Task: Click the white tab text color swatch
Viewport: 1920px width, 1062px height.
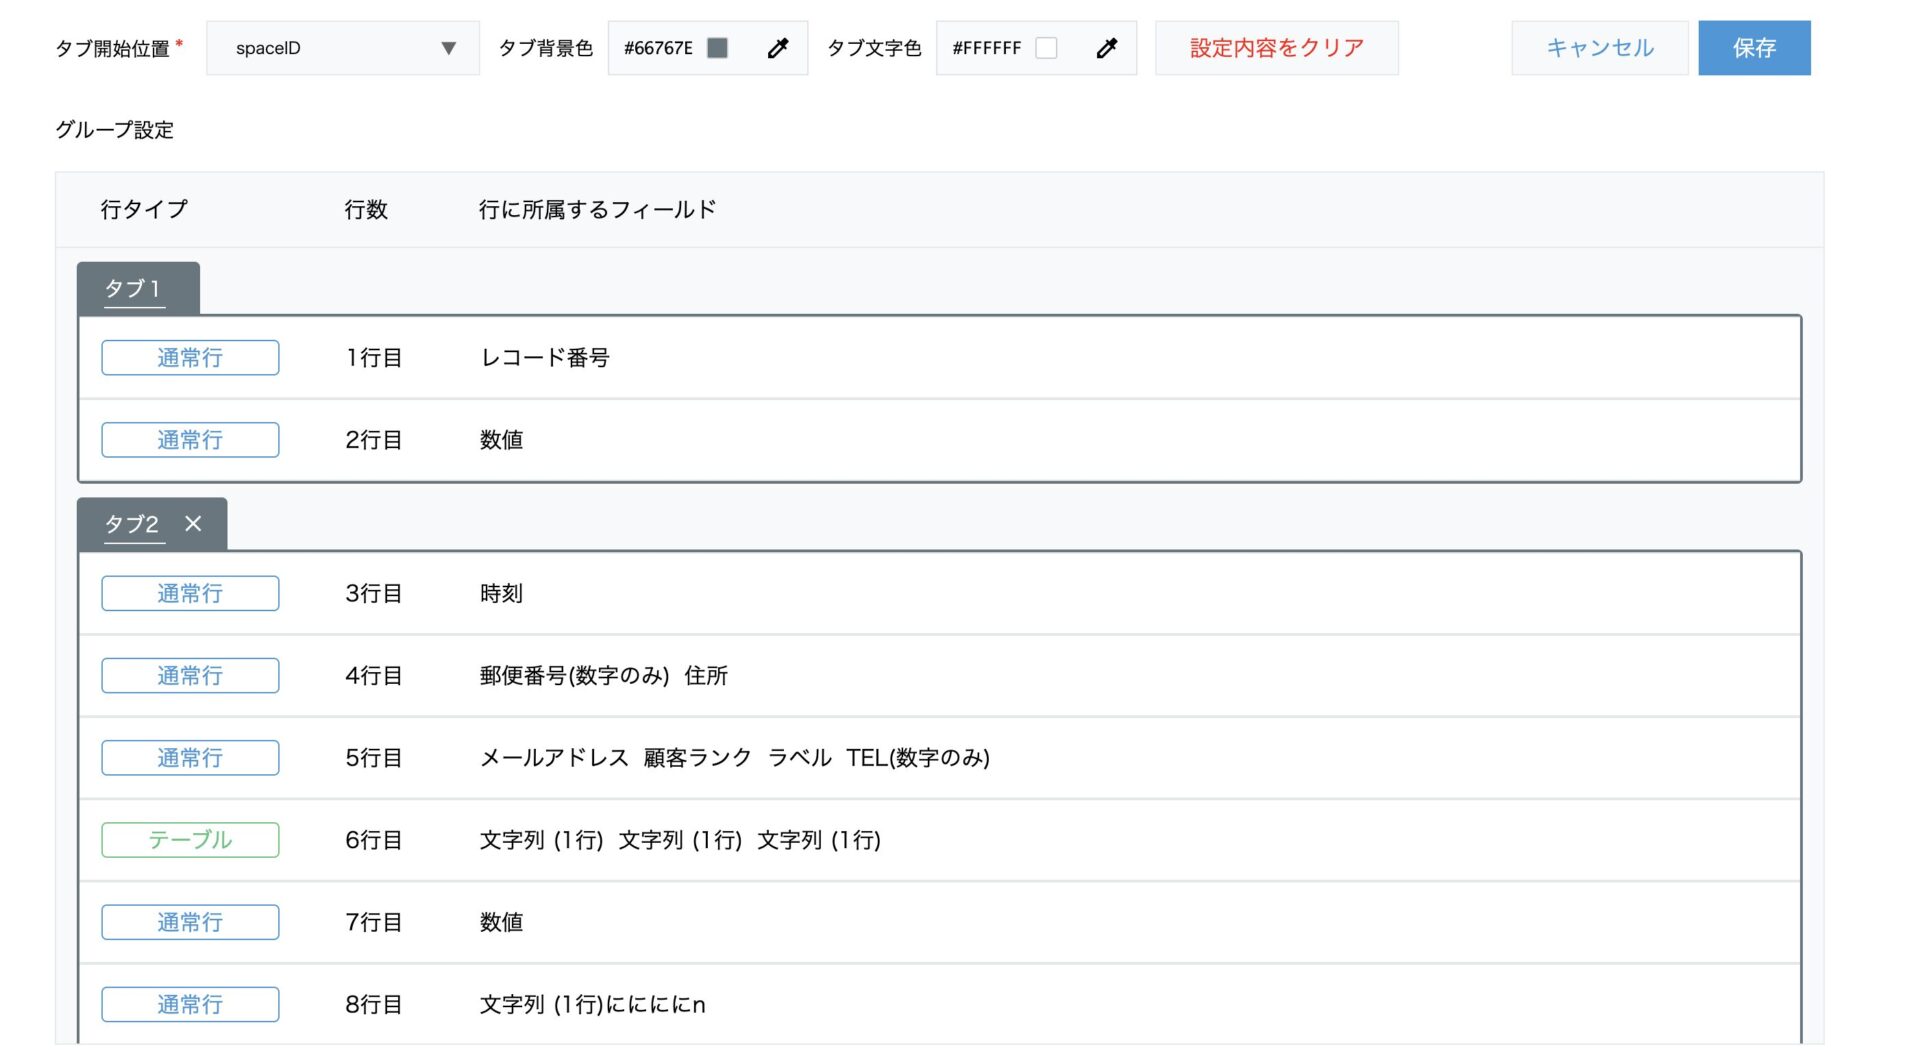Action: click(x=1046, y=47)
